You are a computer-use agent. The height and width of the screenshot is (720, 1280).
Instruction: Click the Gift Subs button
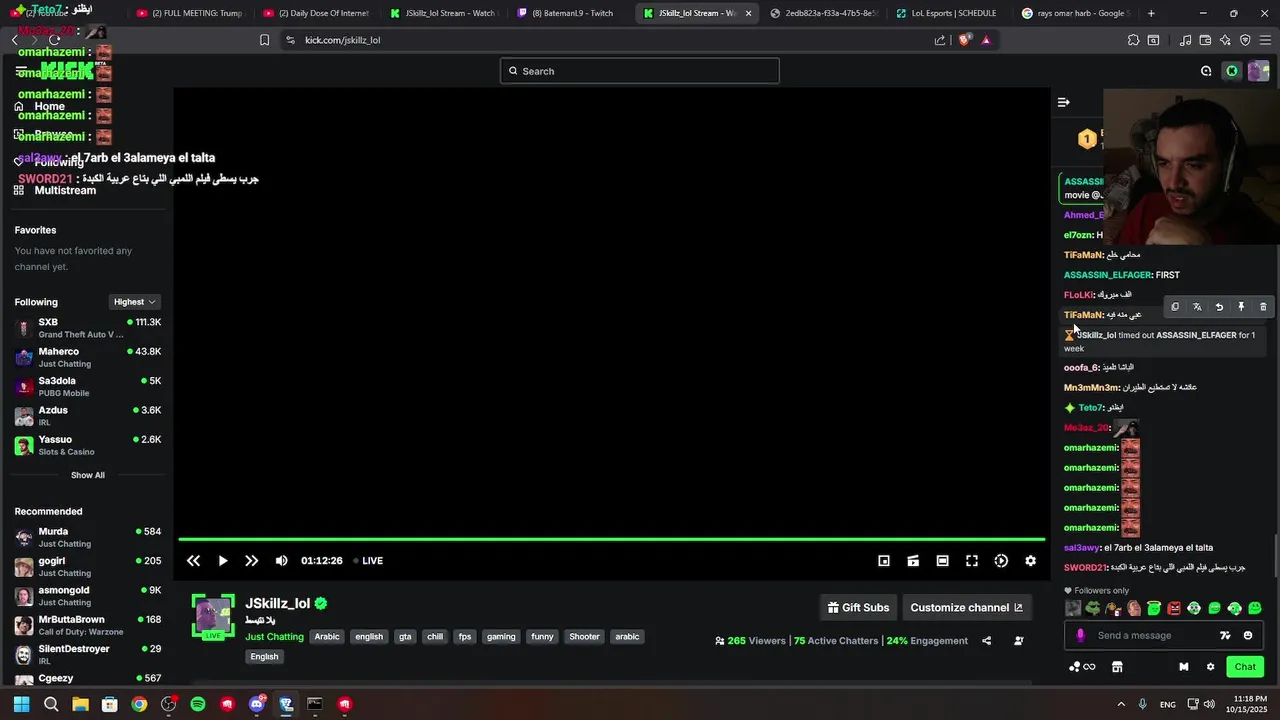(859, 607)
